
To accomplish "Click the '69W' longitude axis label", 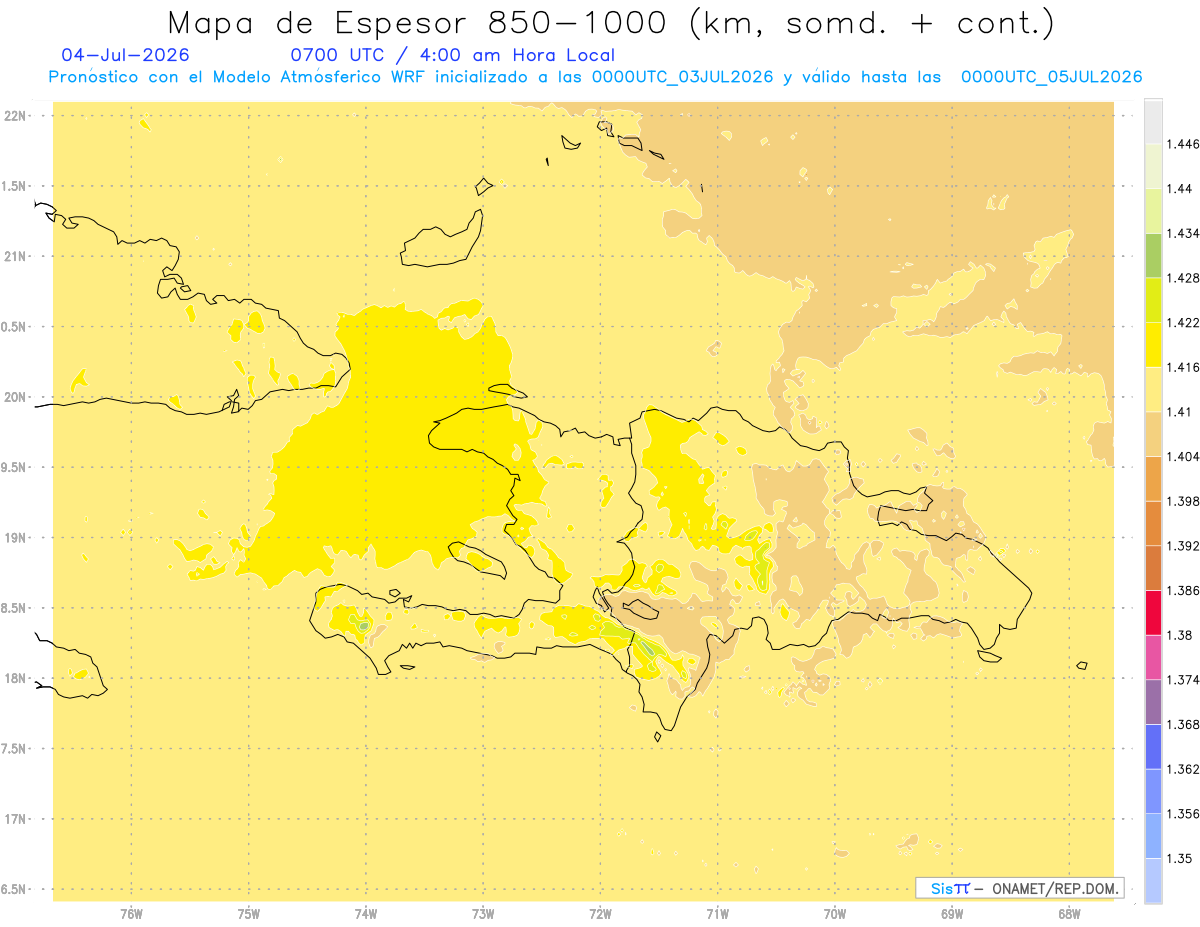I will coord(952,914).
